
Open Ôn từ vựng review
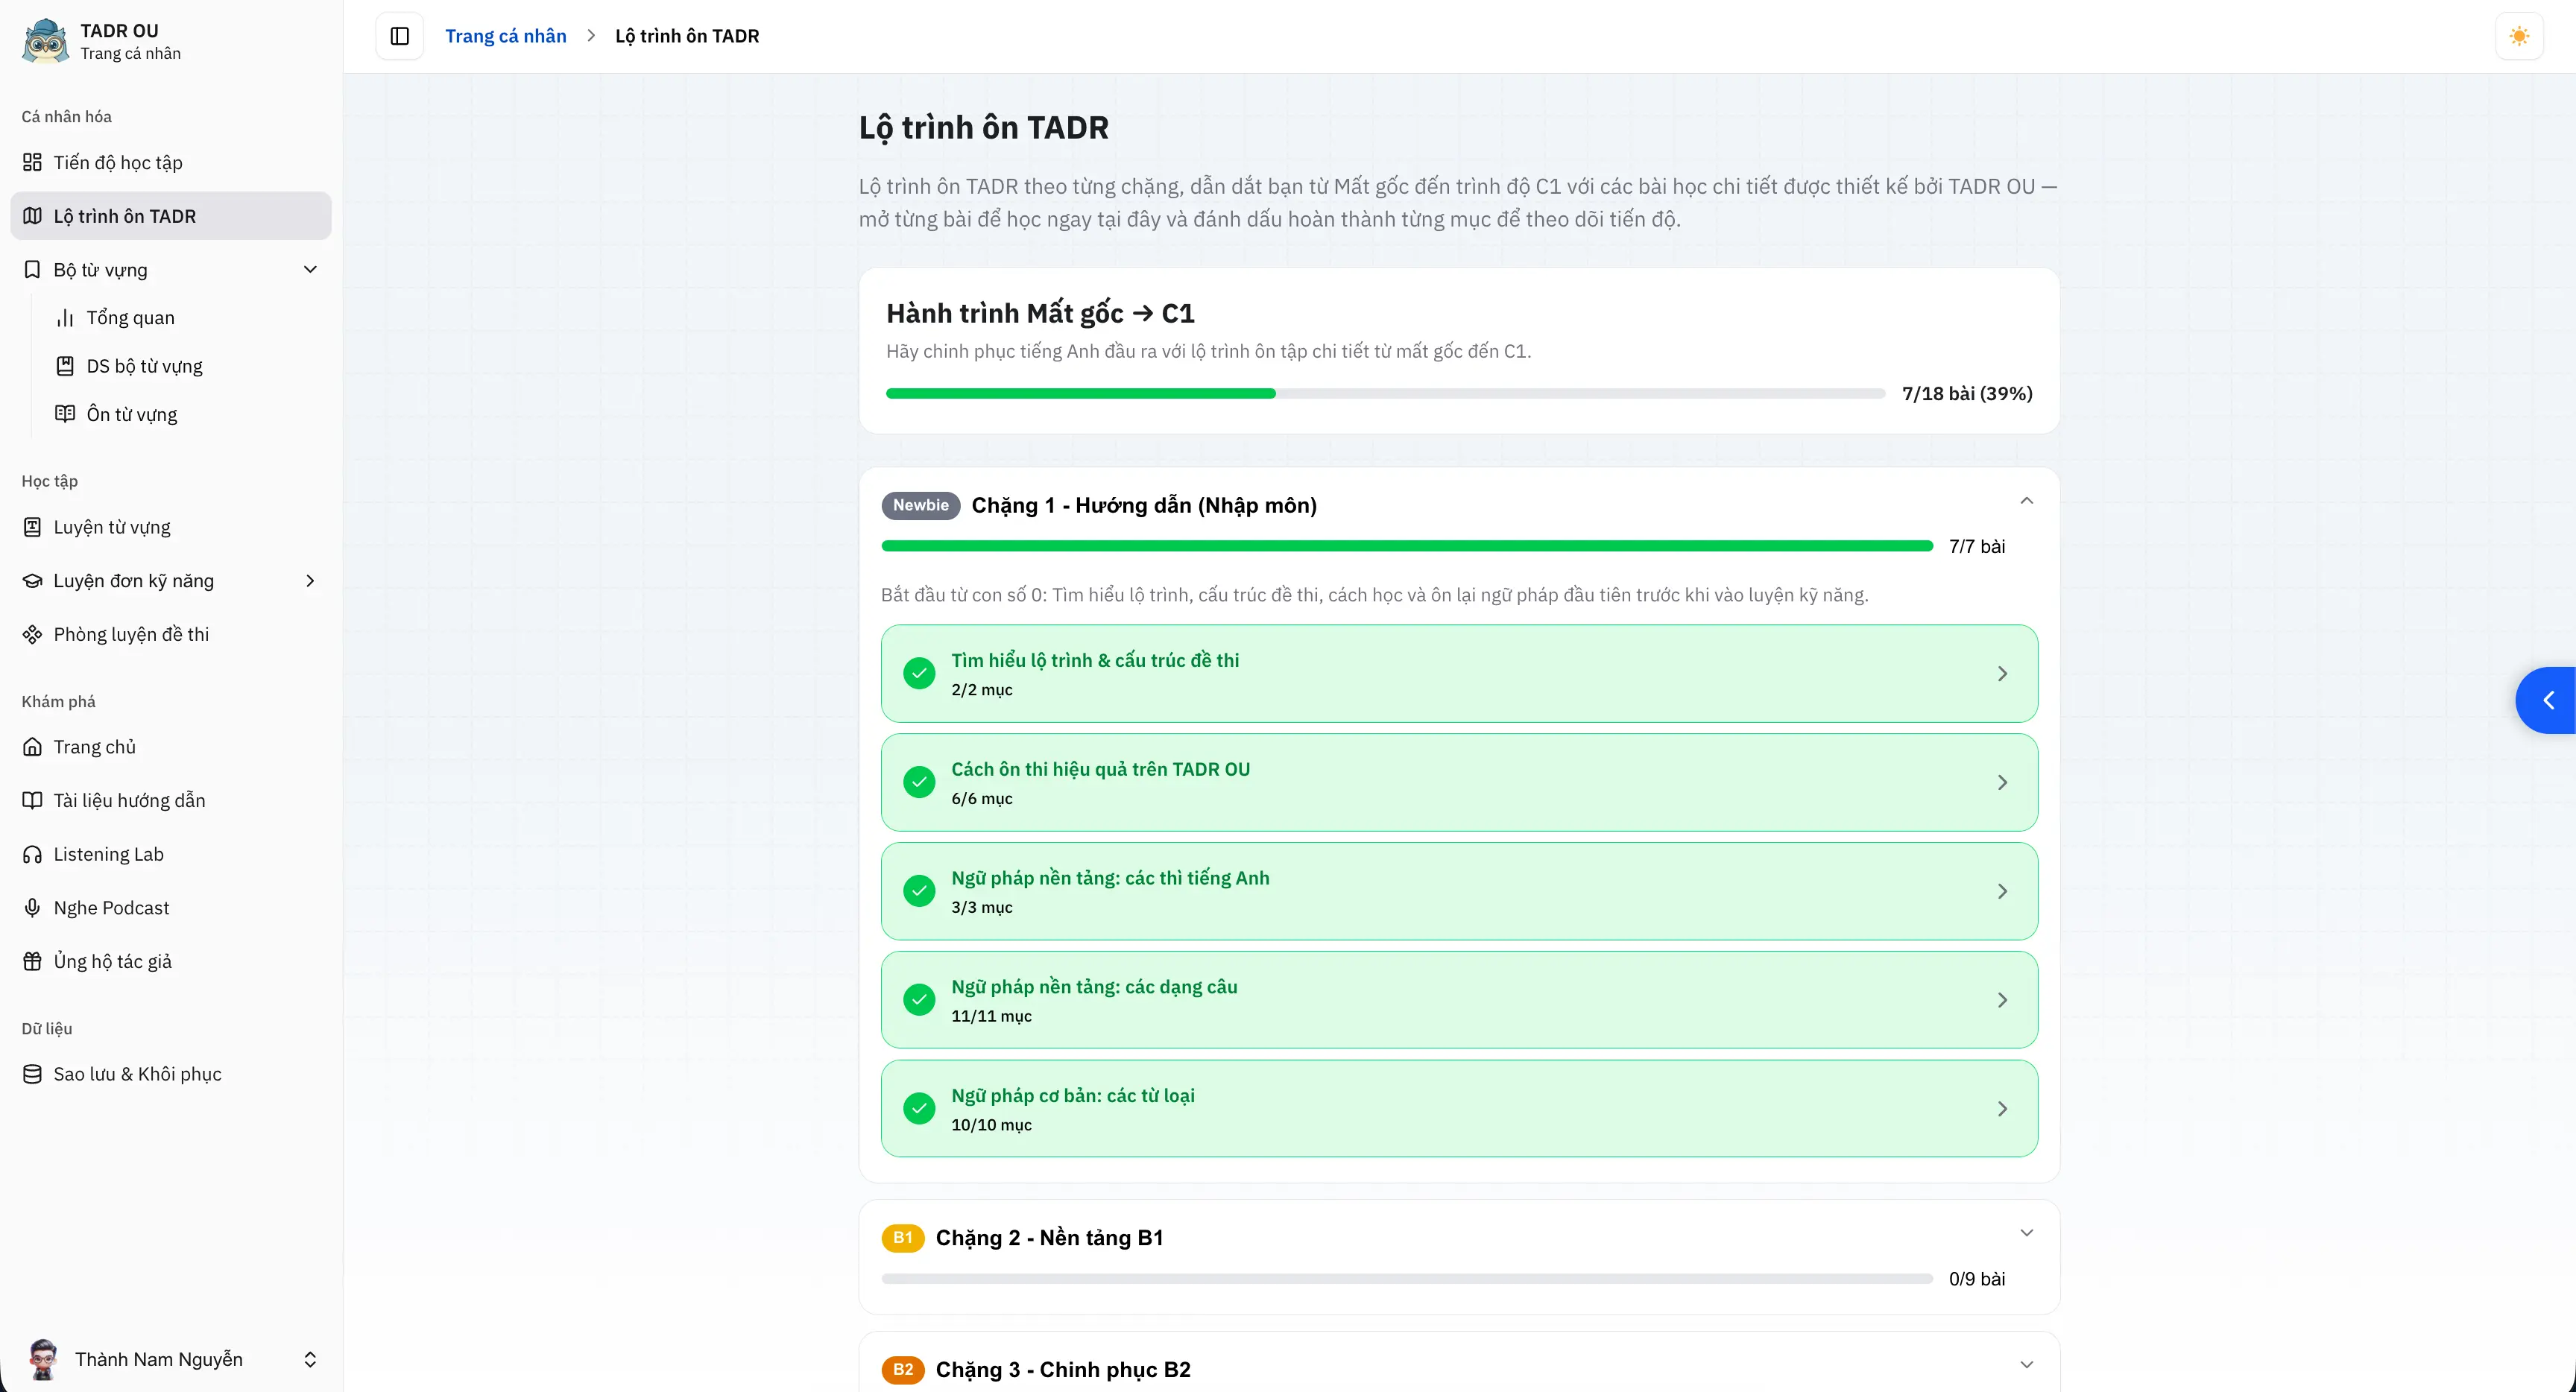(x=187, y=414)
